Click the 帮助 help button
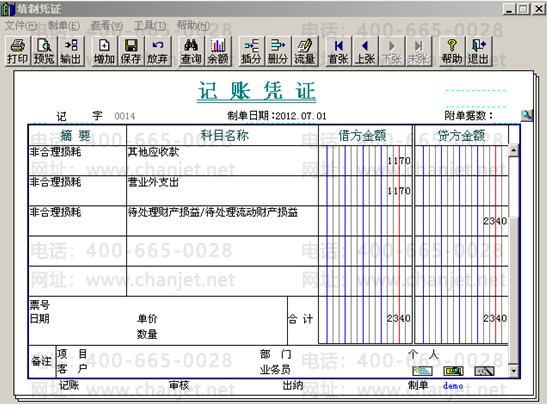Screen dimensions: 547x404 (x=452, y=52)
